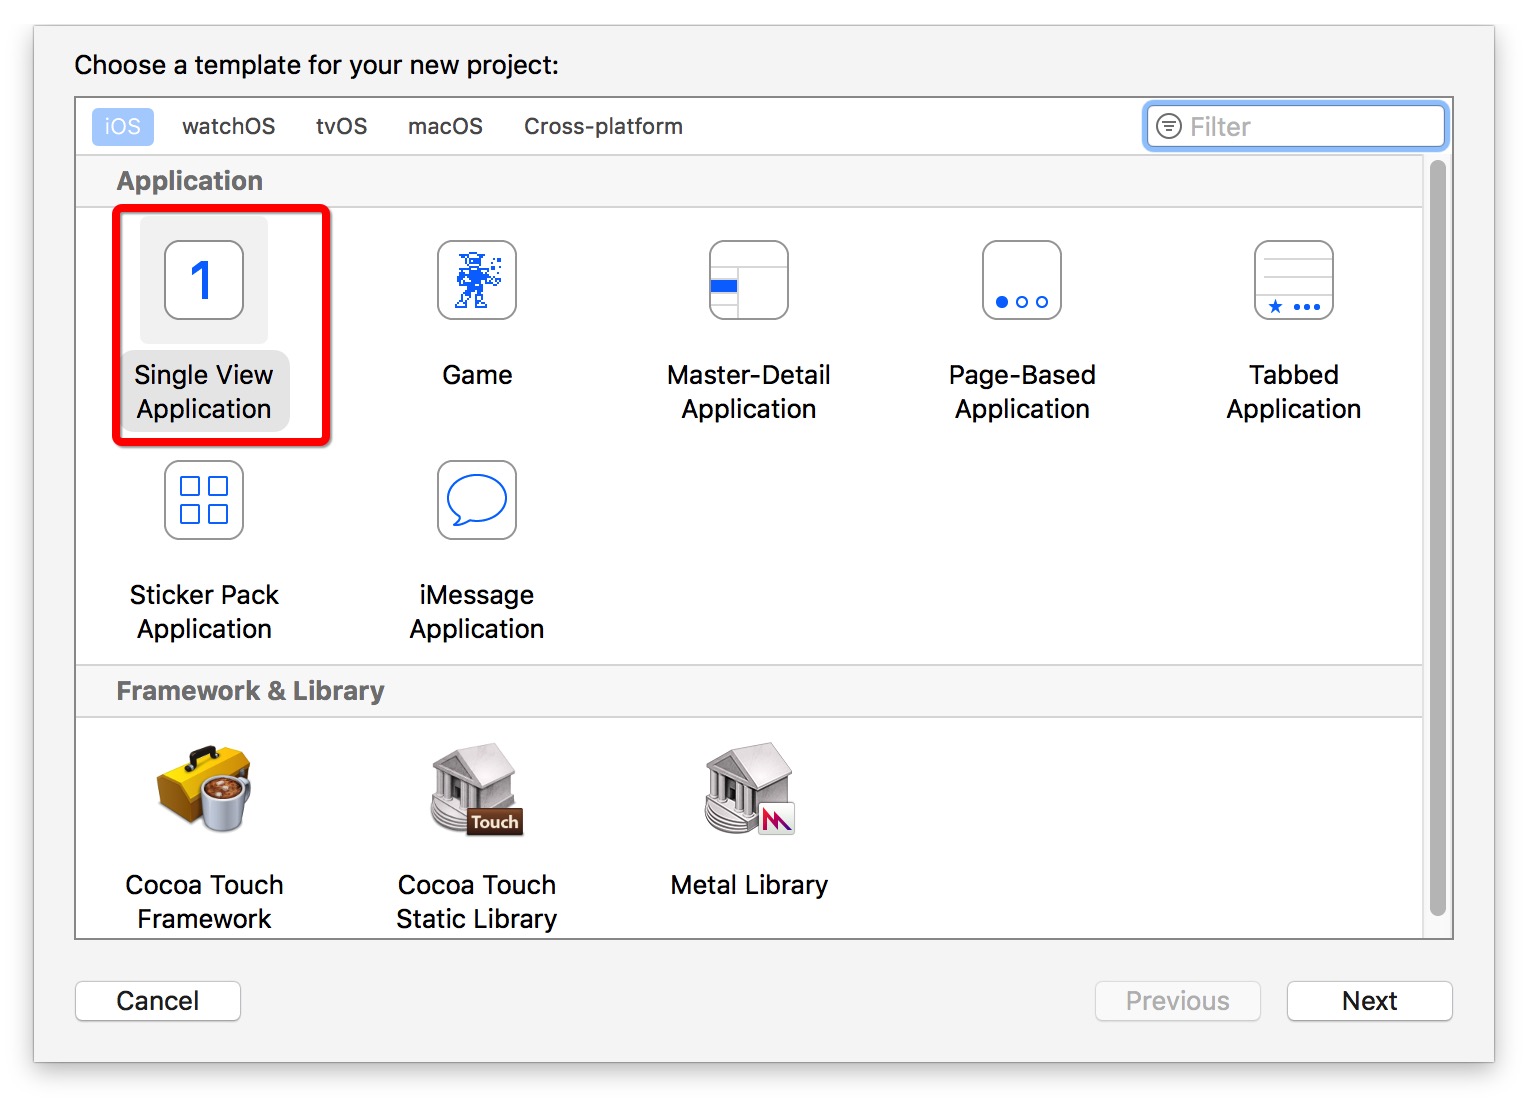Click the Cancel button
Viewport: 1528px width, 1104px height.
click(x=158, y=1001)
